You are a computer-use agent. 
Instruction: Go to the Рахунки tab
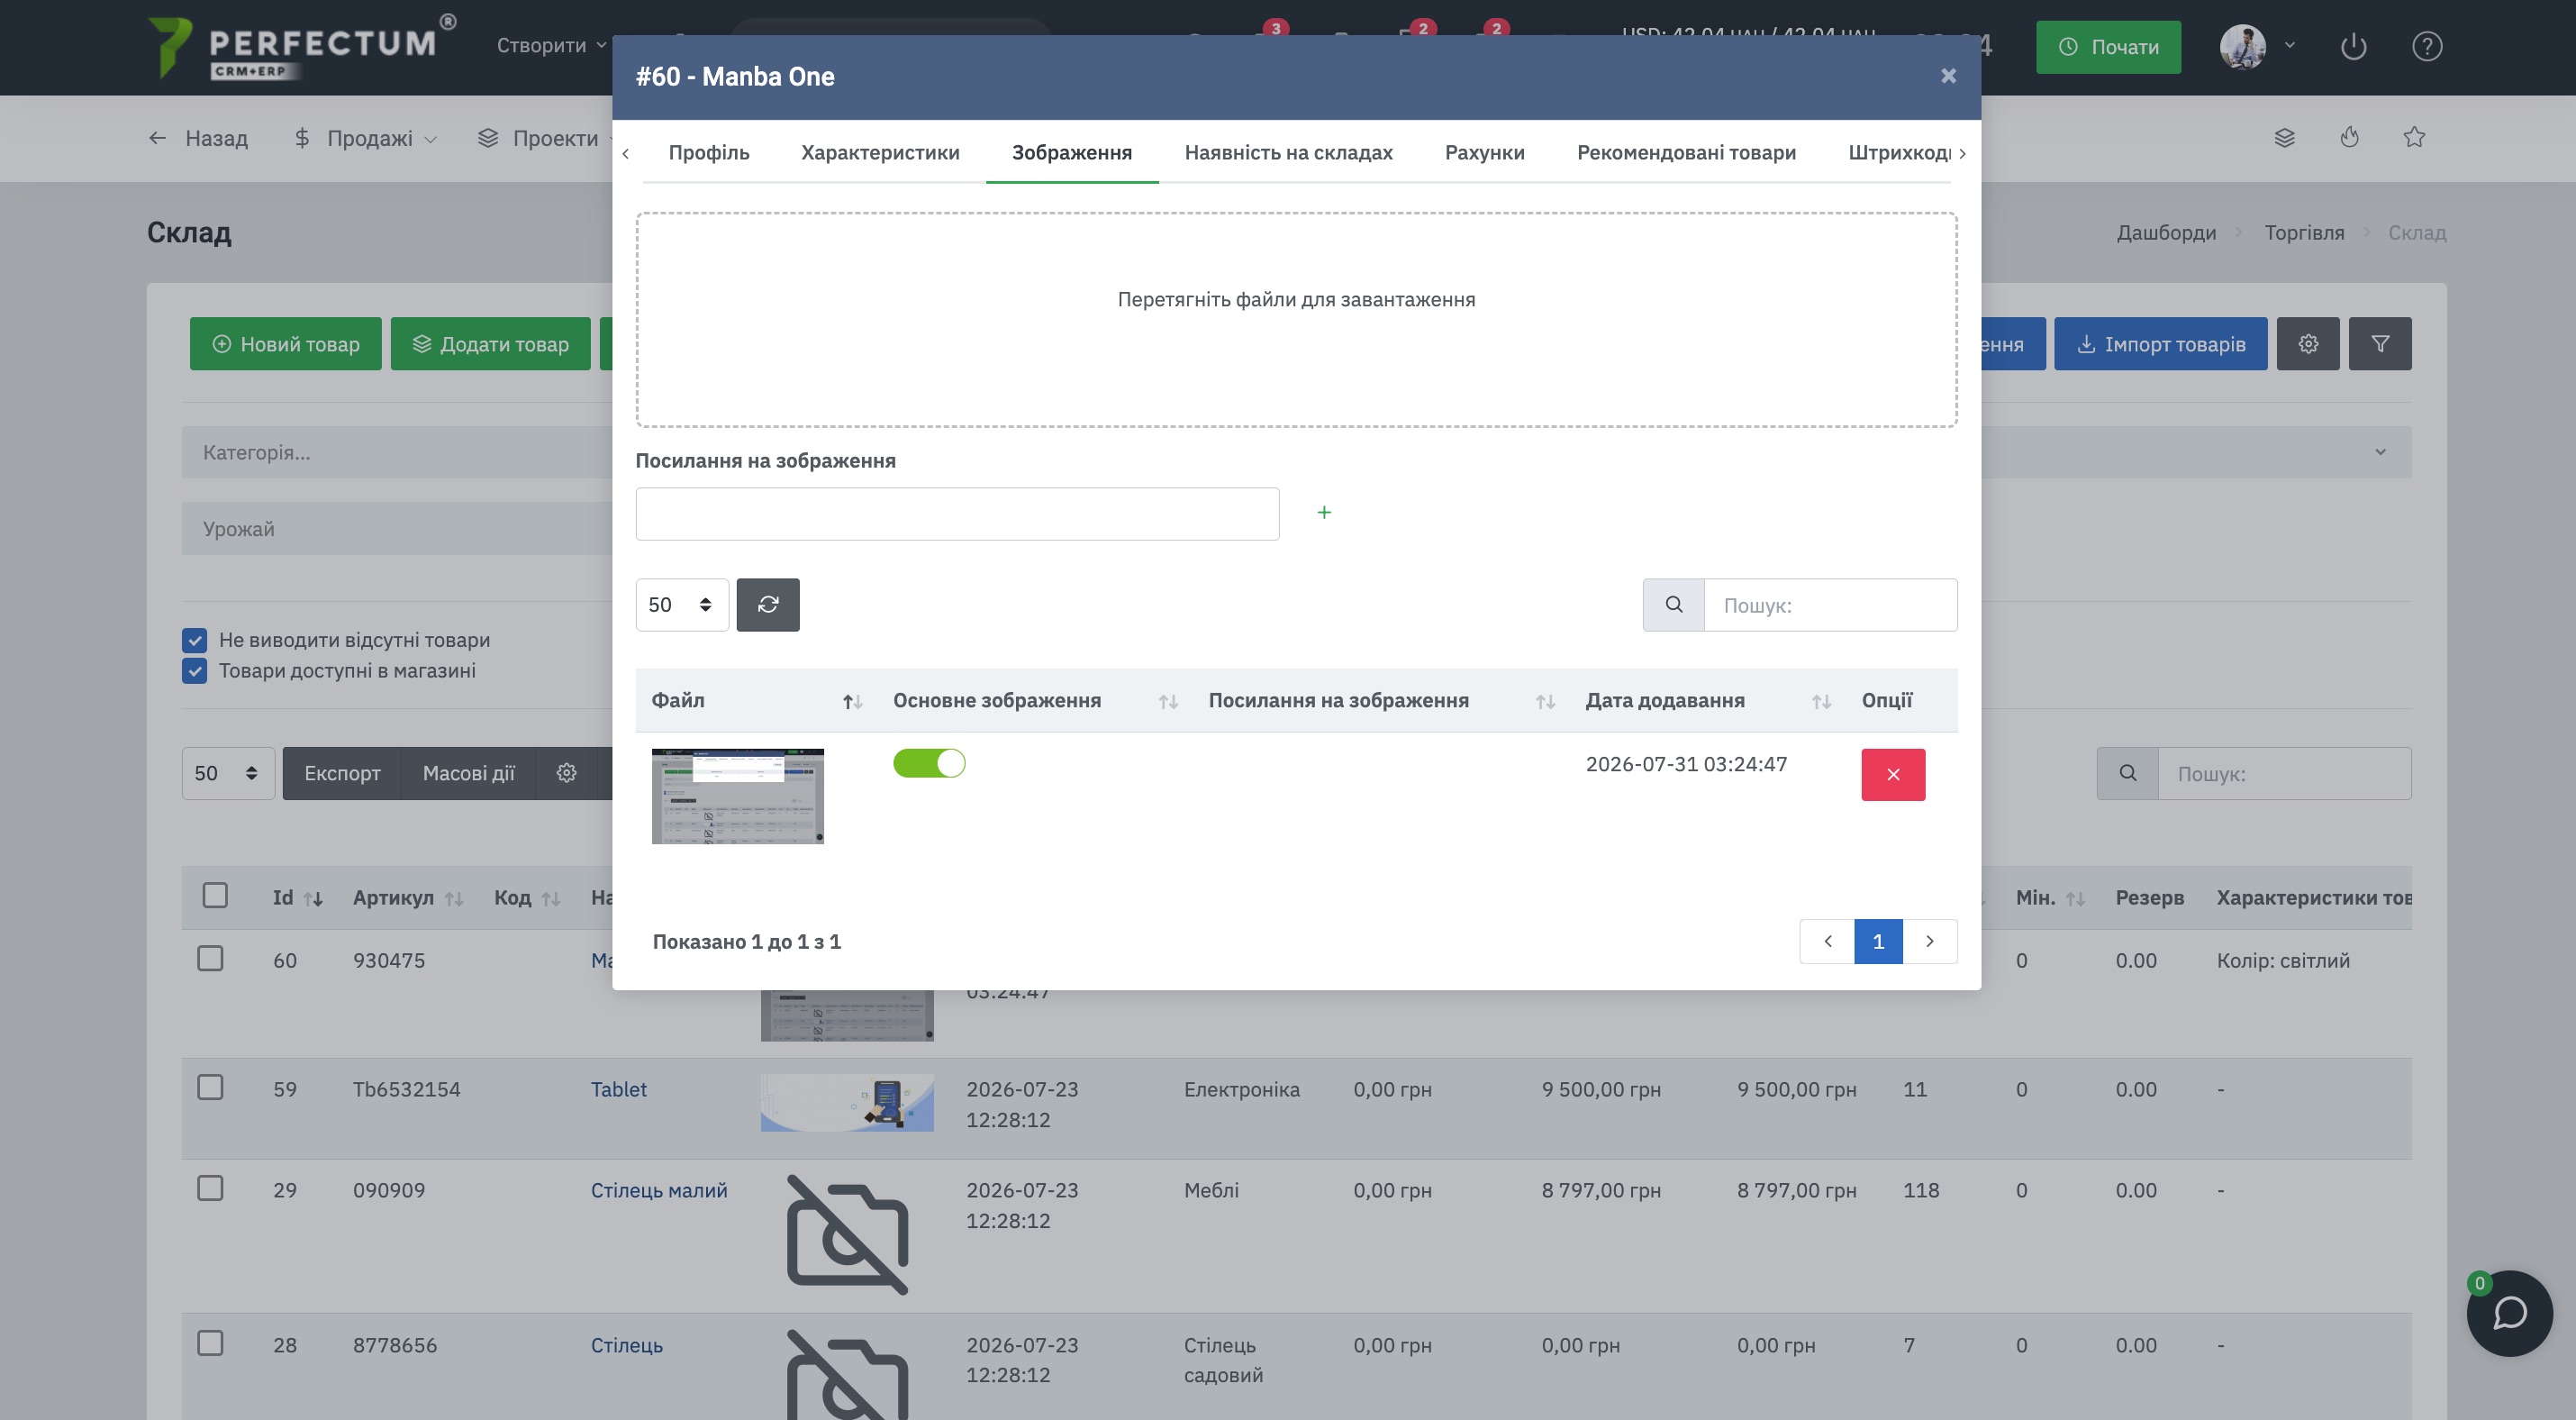pyautogui.click(x=1484, y=152)
